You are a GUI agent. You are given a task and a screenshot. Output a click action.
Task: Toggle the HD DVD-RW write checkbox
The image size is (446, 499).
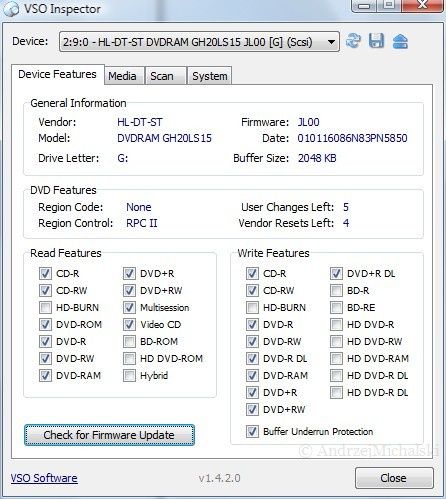click(x=336, y=341)
